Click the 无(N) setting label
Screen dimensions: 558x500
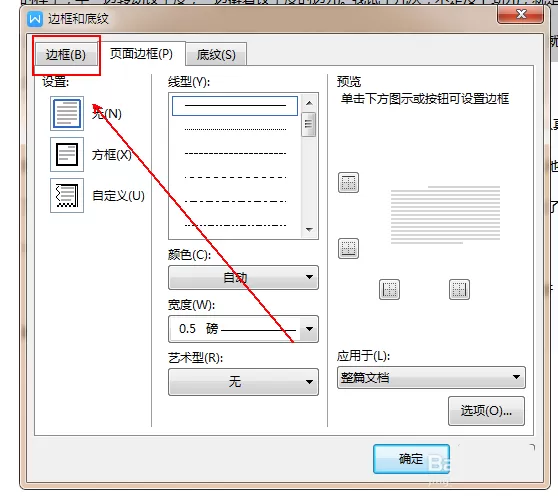(107, 114)
